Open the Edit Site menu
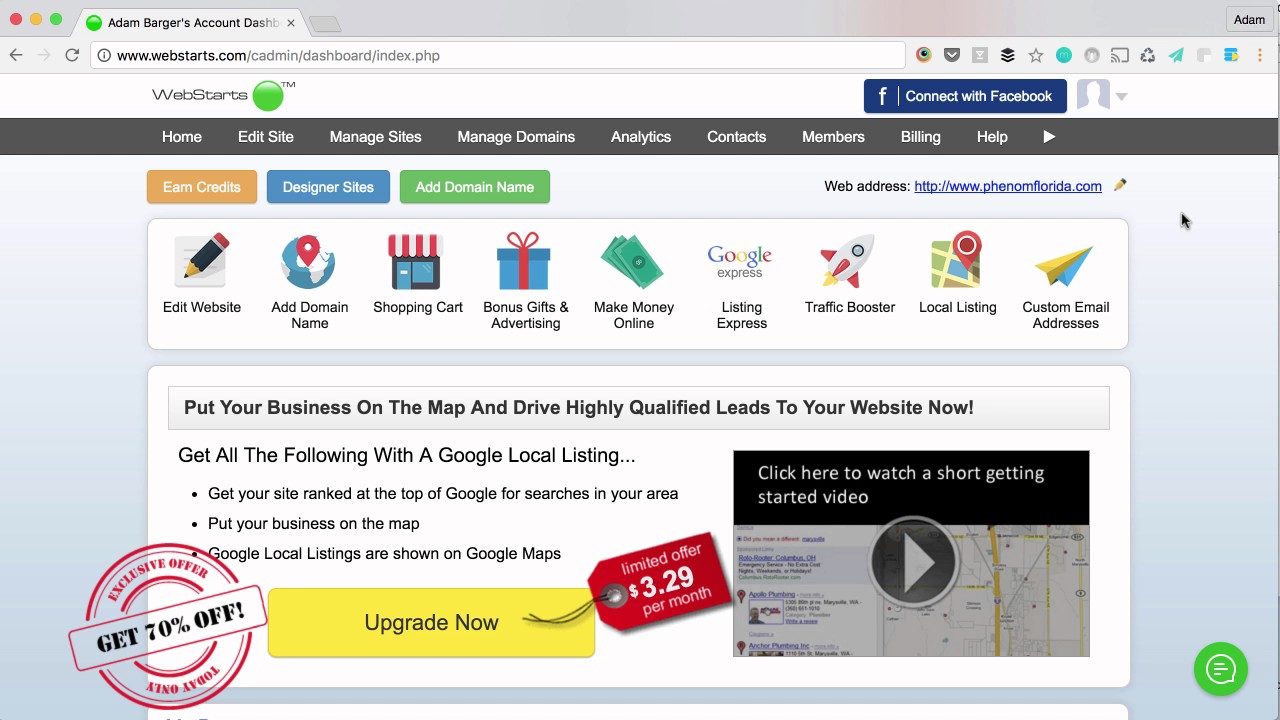Image resolution: width=1280 pixels, height=720 pixels. (x=266, y=137)
